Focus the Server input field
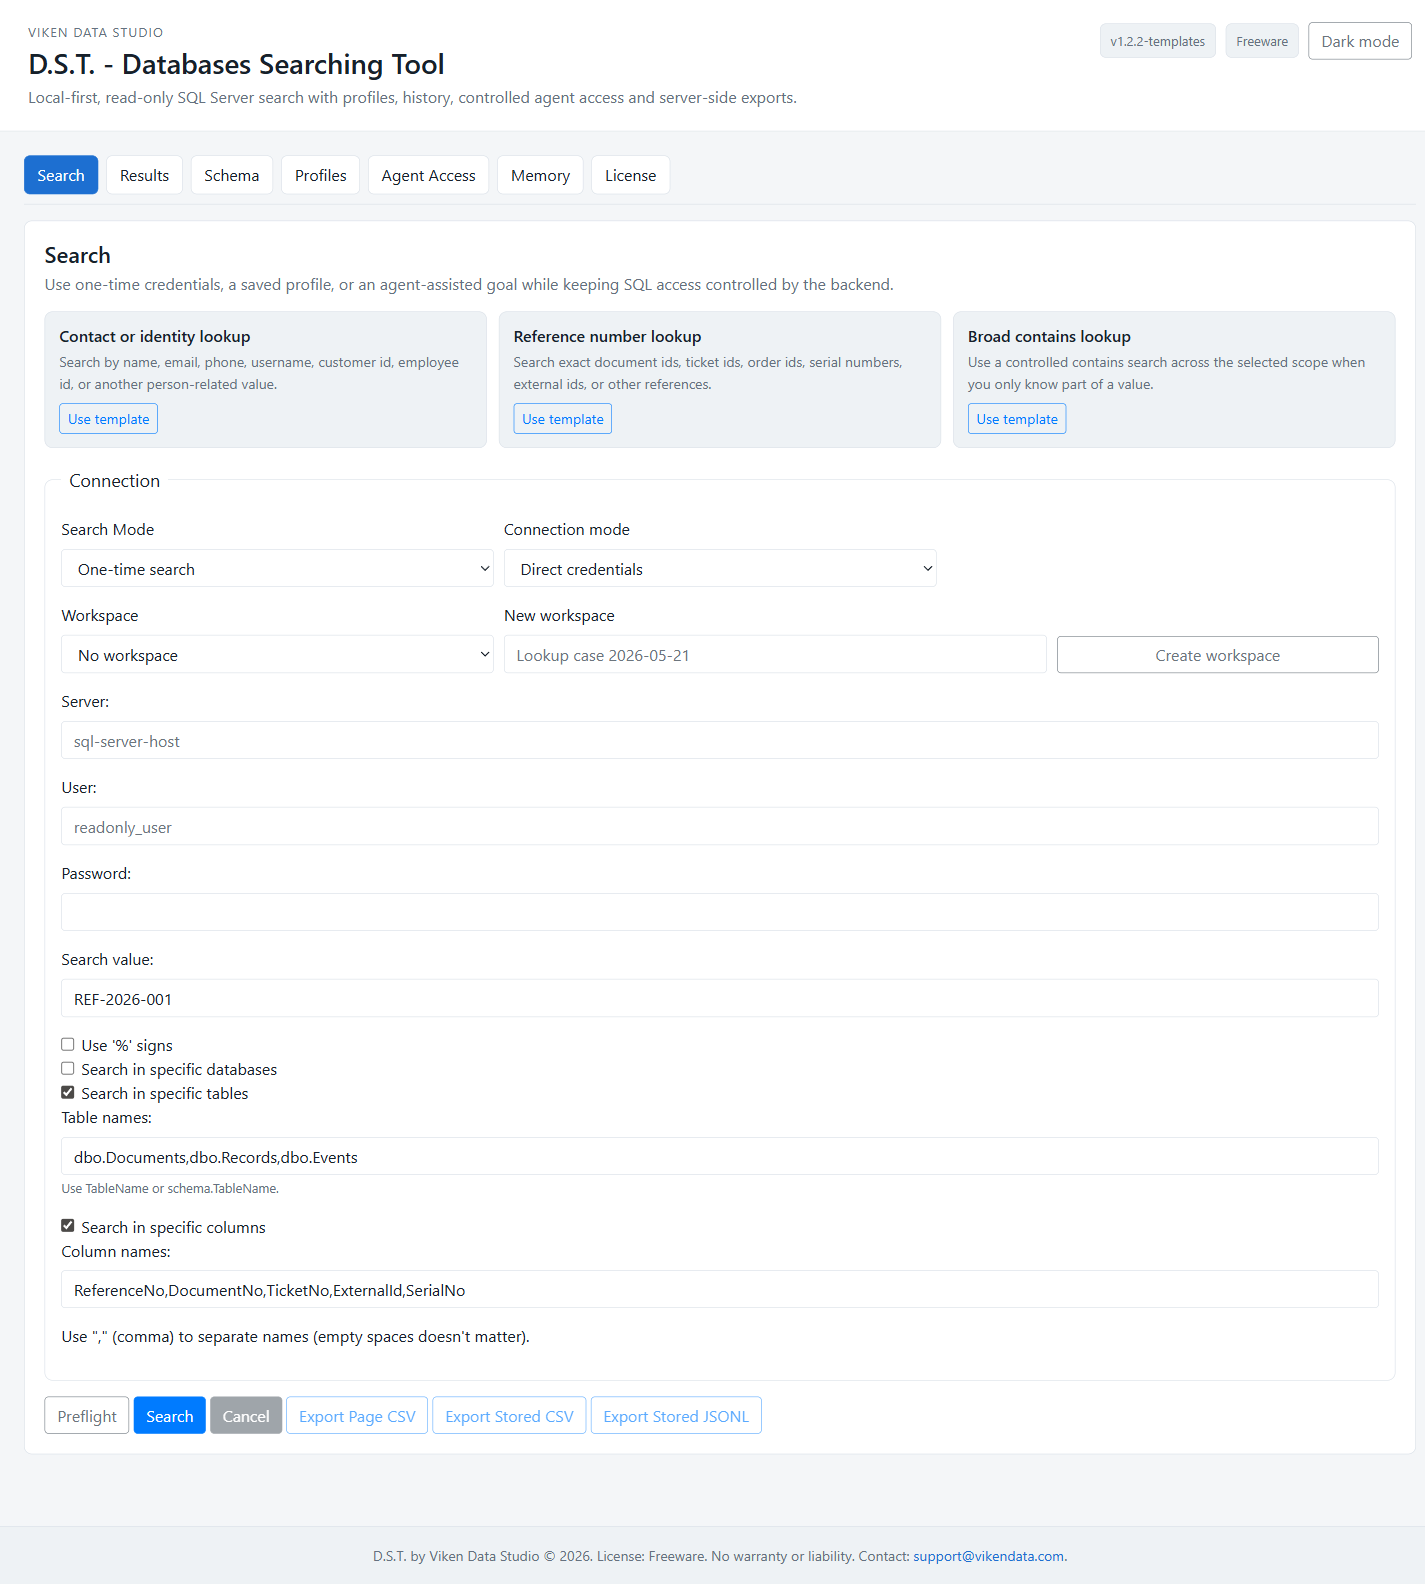Screen dimensions: 1425x1584 tap(720, 741)
